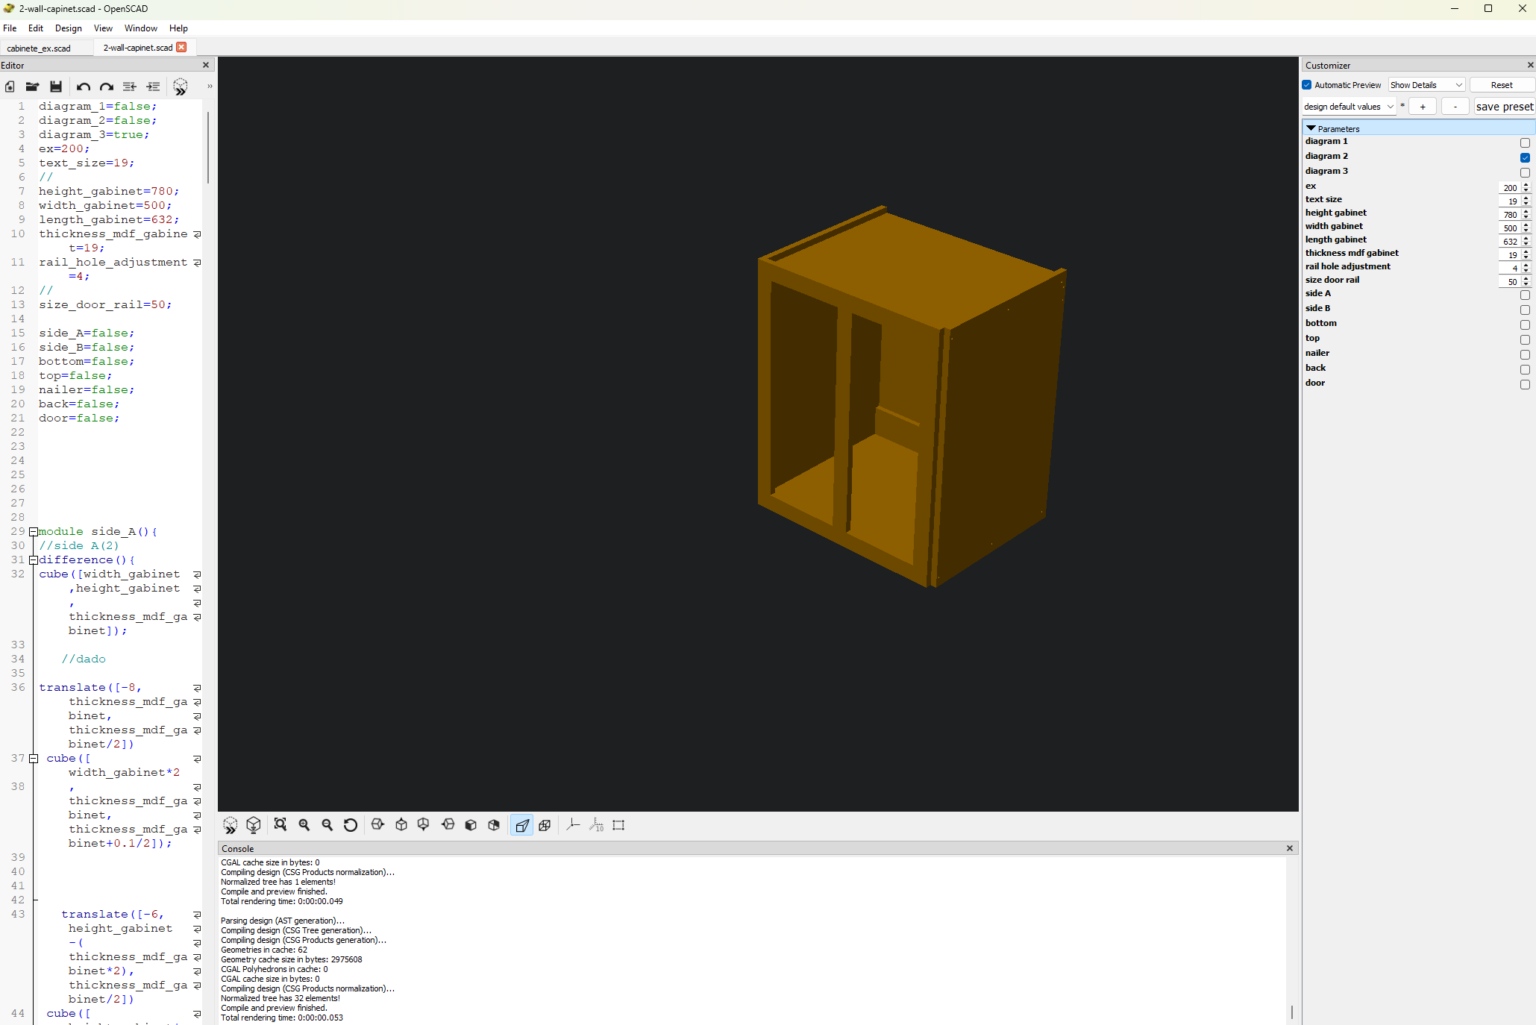This screenshot has width=1536, height=1025.
Task: Click the View All icon
Action: click(280, 825)
